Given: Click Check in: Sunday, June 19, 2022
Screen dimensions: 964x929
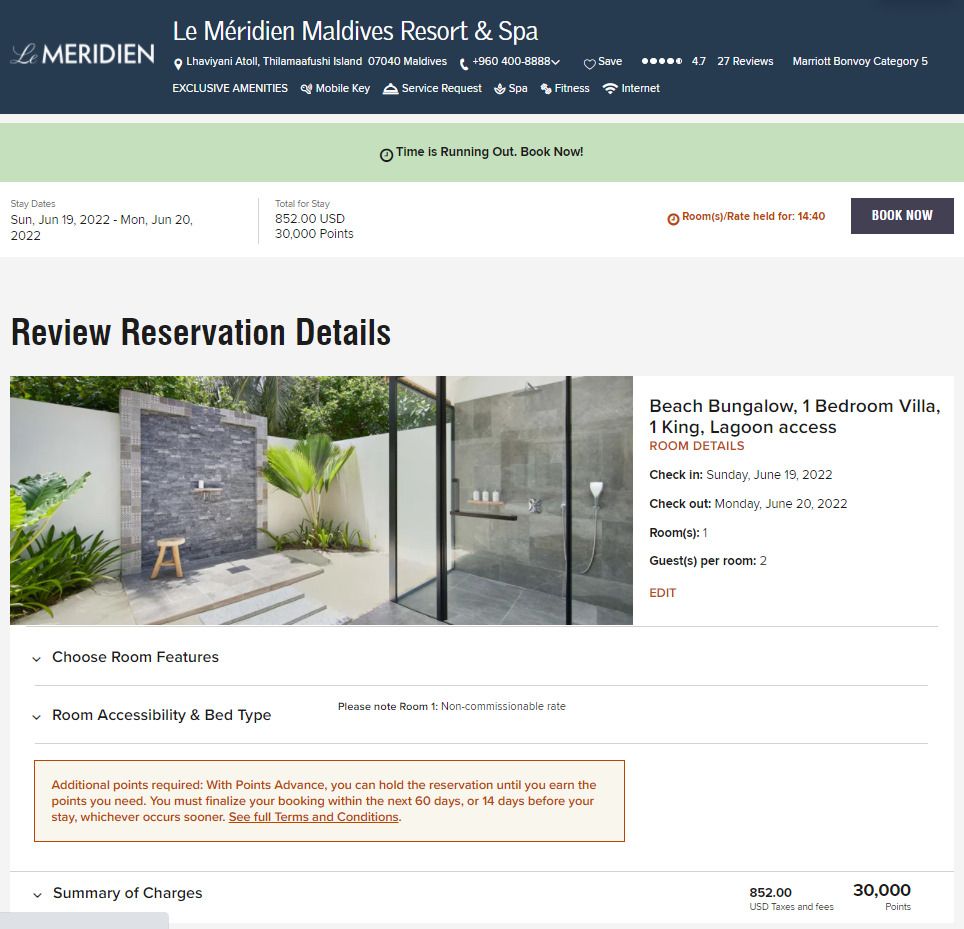Looking at the screenshot, I should pos(741,475).
